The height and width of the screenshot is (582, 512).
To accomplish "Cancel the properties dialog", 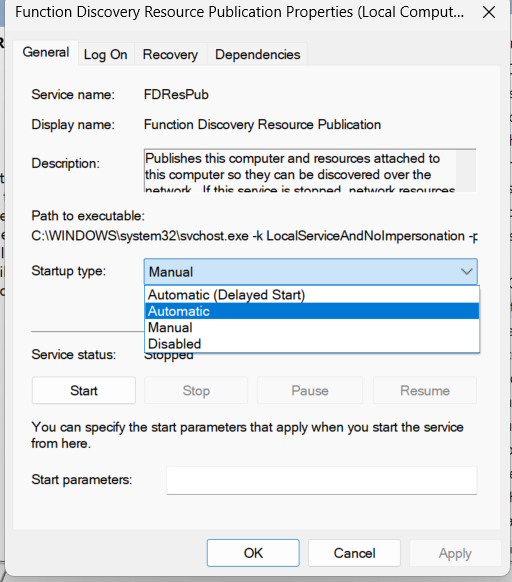I will click(x=354, y=553).
